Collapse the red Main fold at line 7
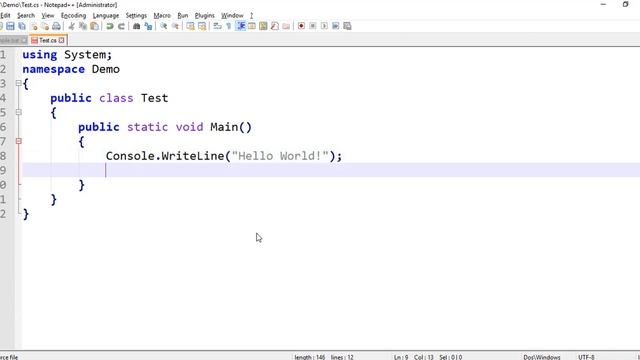The width and height of the screenshot is (640, 360). (x=18, y=141)
